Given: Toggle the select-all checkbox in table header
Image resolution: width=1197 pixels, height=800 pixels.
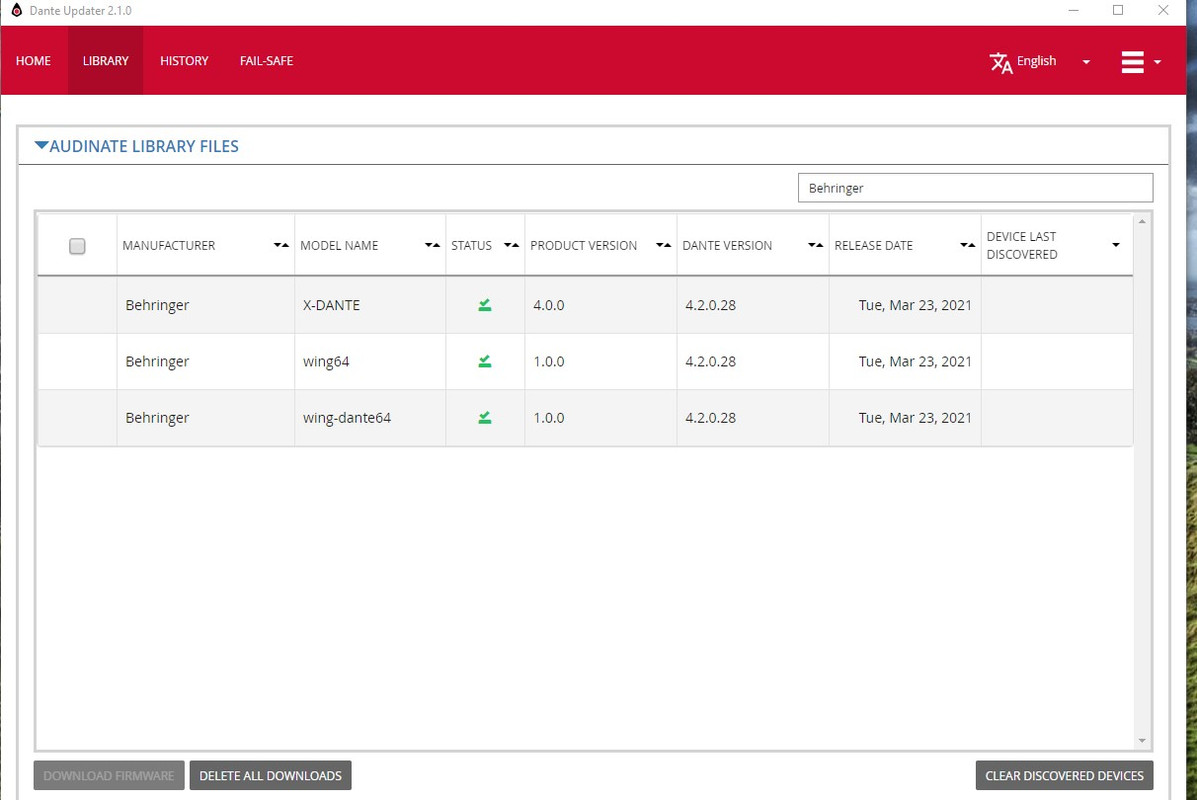Looking at the screenshot, I should click(77, 246).
